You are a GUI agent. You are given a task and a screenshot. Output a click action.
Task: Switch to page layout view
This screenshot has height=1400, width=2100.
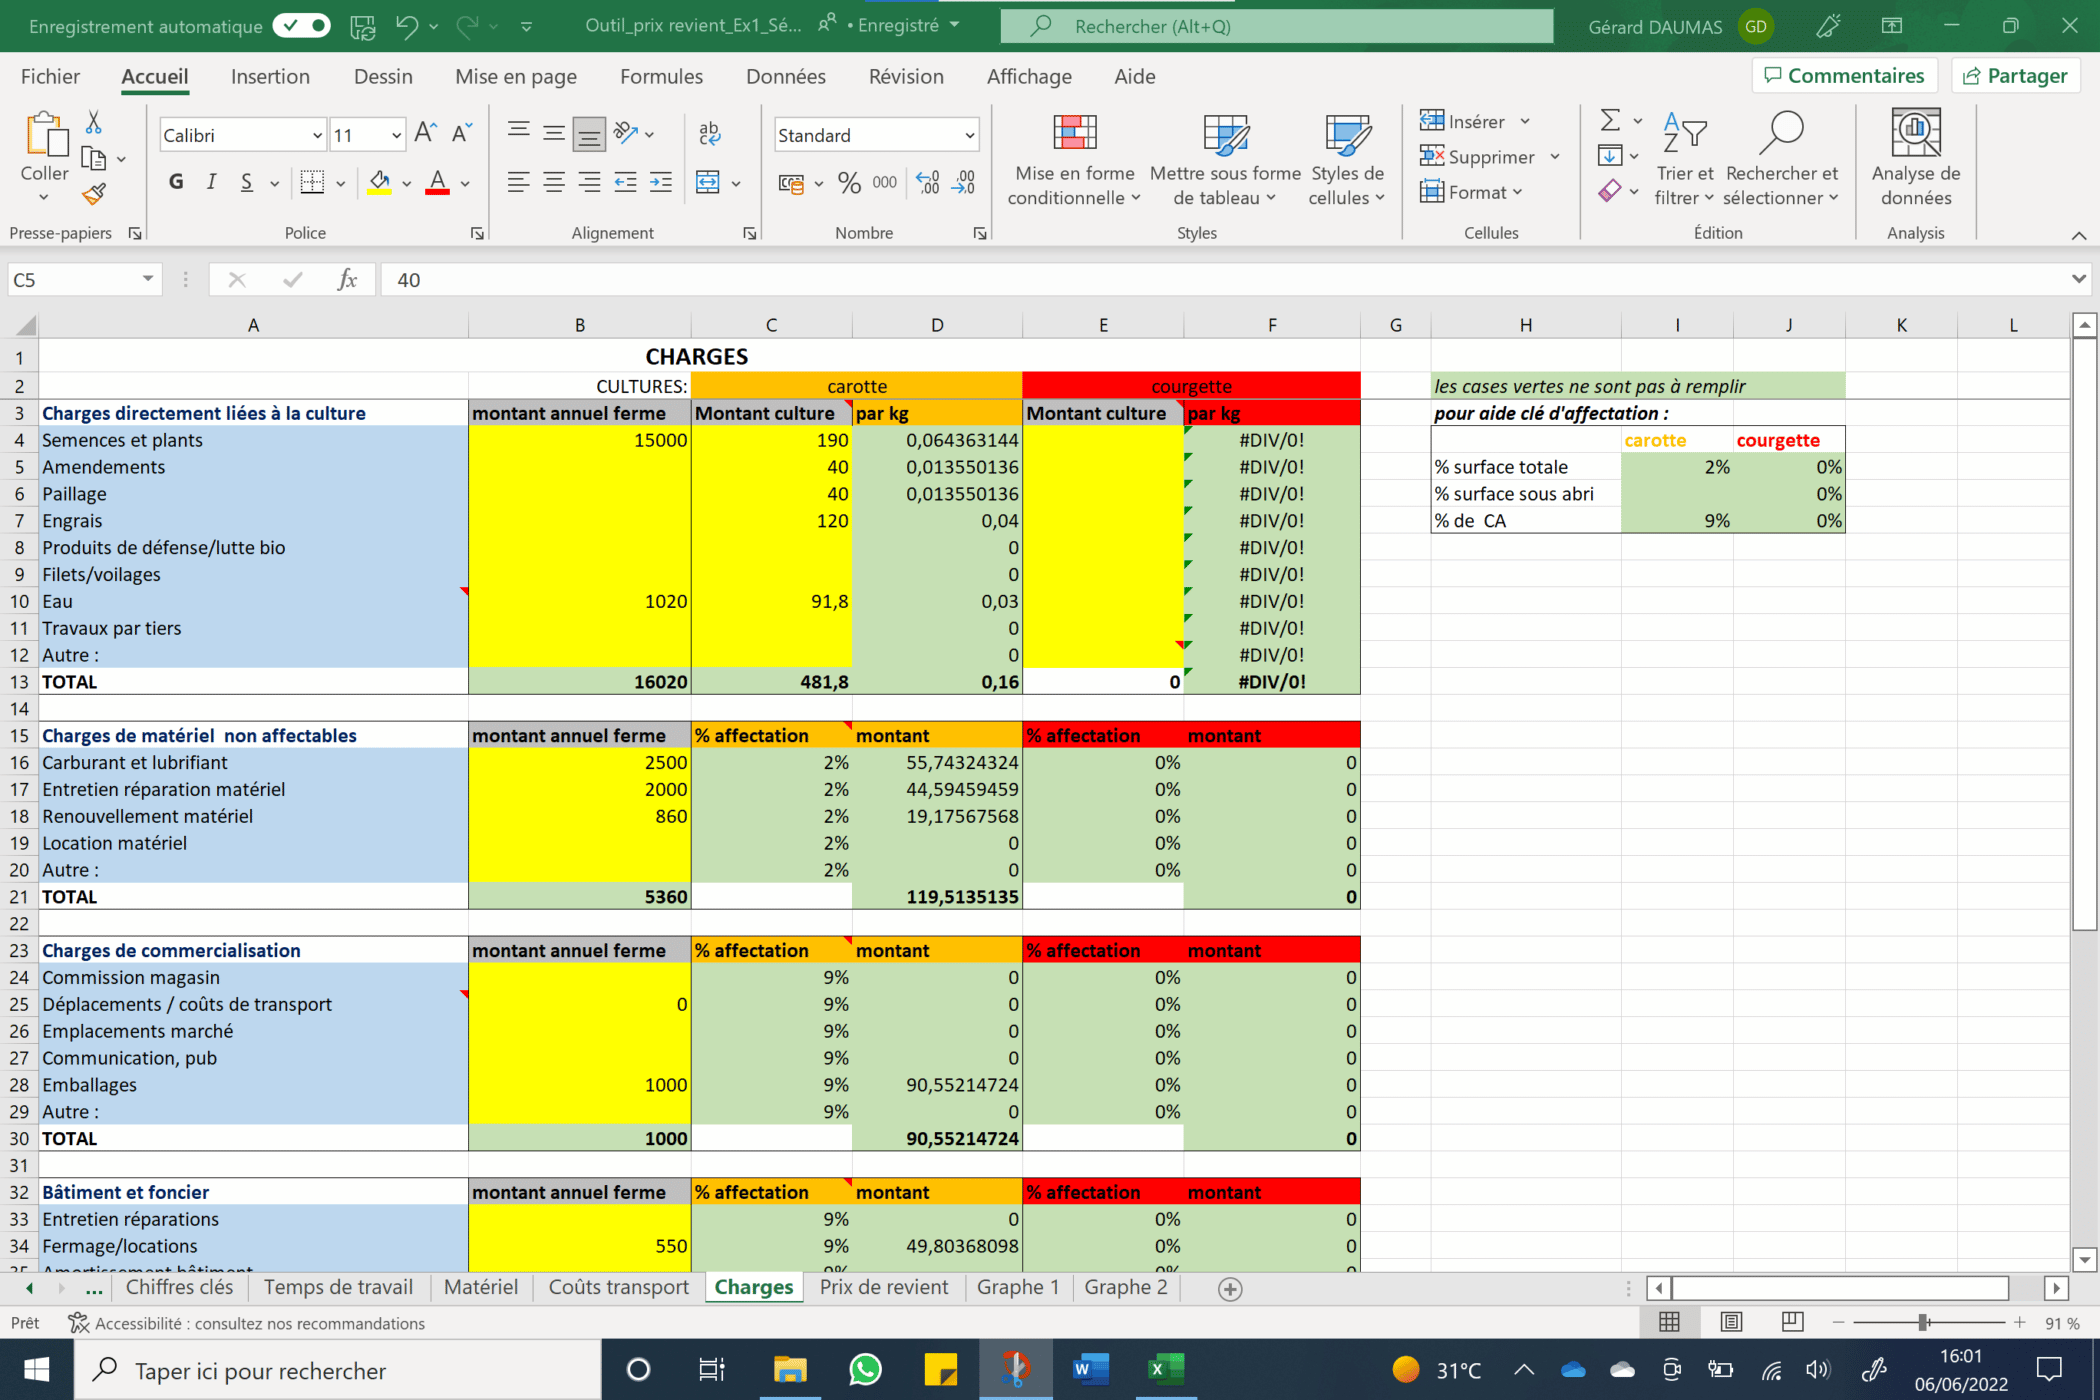1731,1322
